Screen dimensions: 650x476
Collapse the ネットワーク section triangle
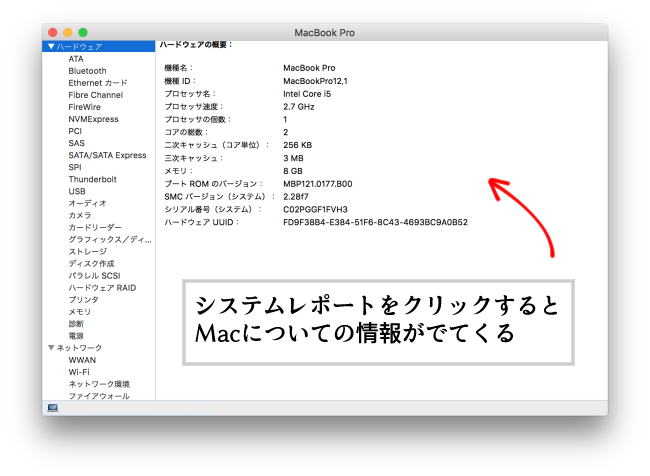51,347
